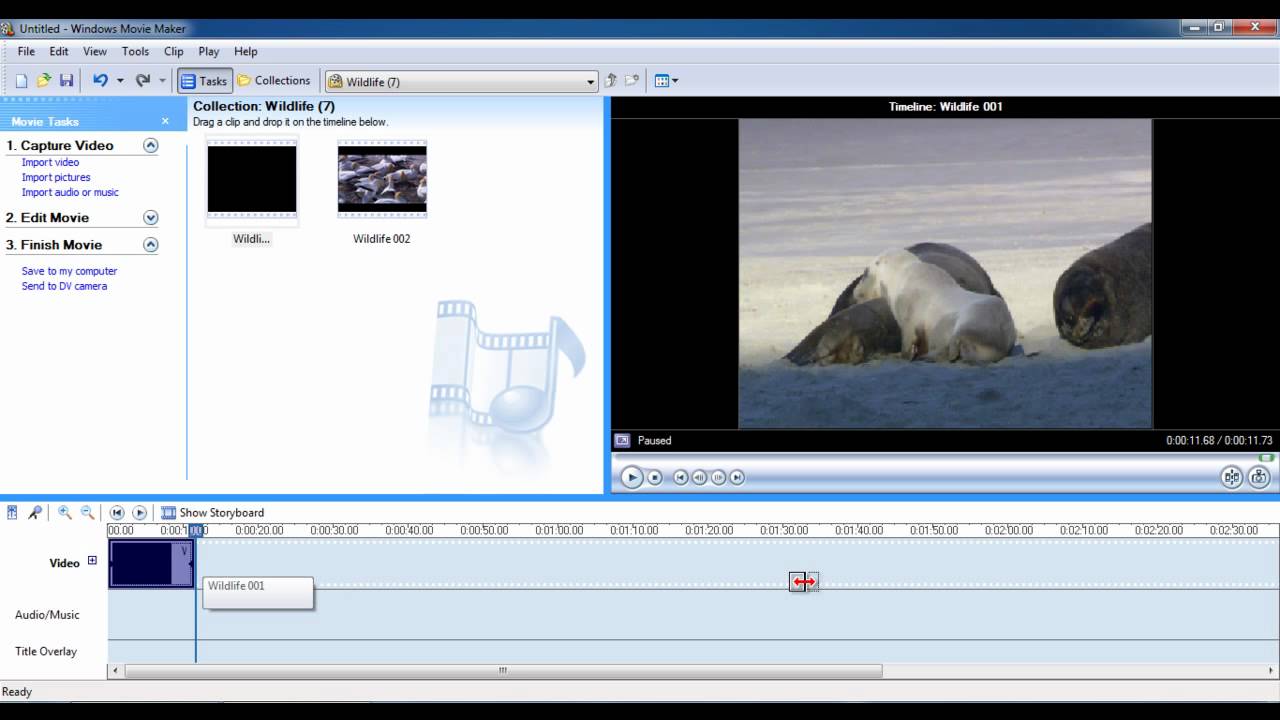The height and width of the screenshot is (720, 1280).
Task: Click the timeline scrollbar left arrow
Action: tap(116, 671)
